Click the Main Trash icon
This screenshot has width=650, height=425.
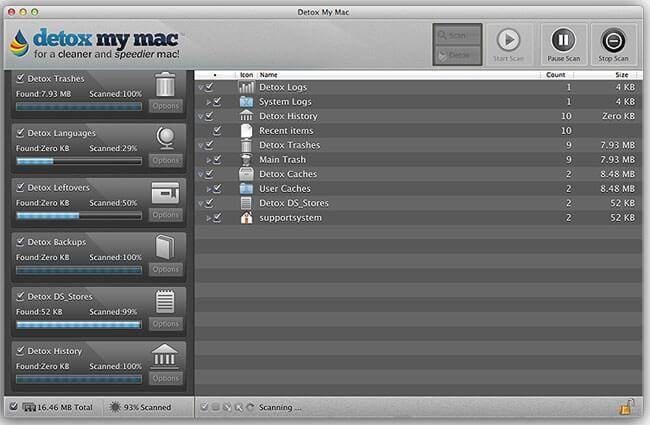point(246,160)
